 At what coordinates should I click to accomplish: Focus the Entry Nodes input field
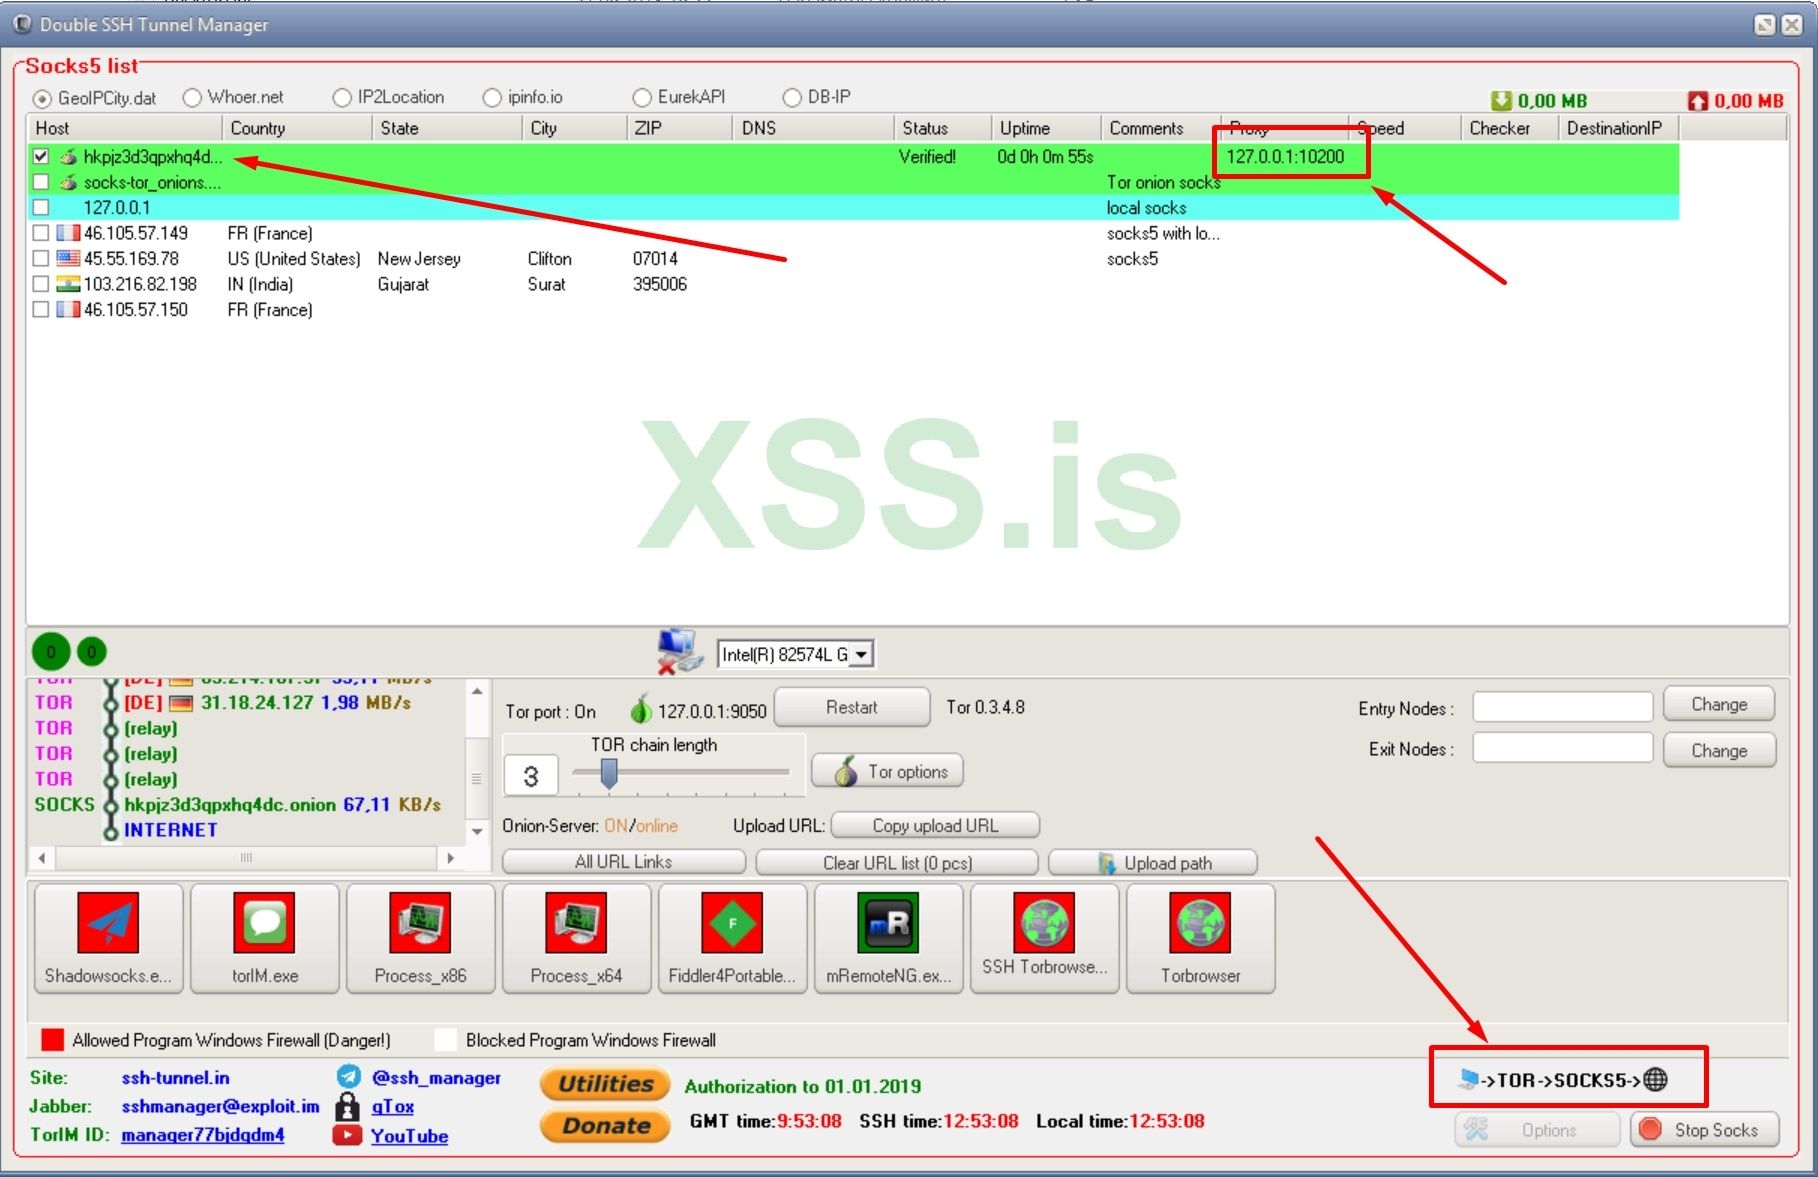1563,707
